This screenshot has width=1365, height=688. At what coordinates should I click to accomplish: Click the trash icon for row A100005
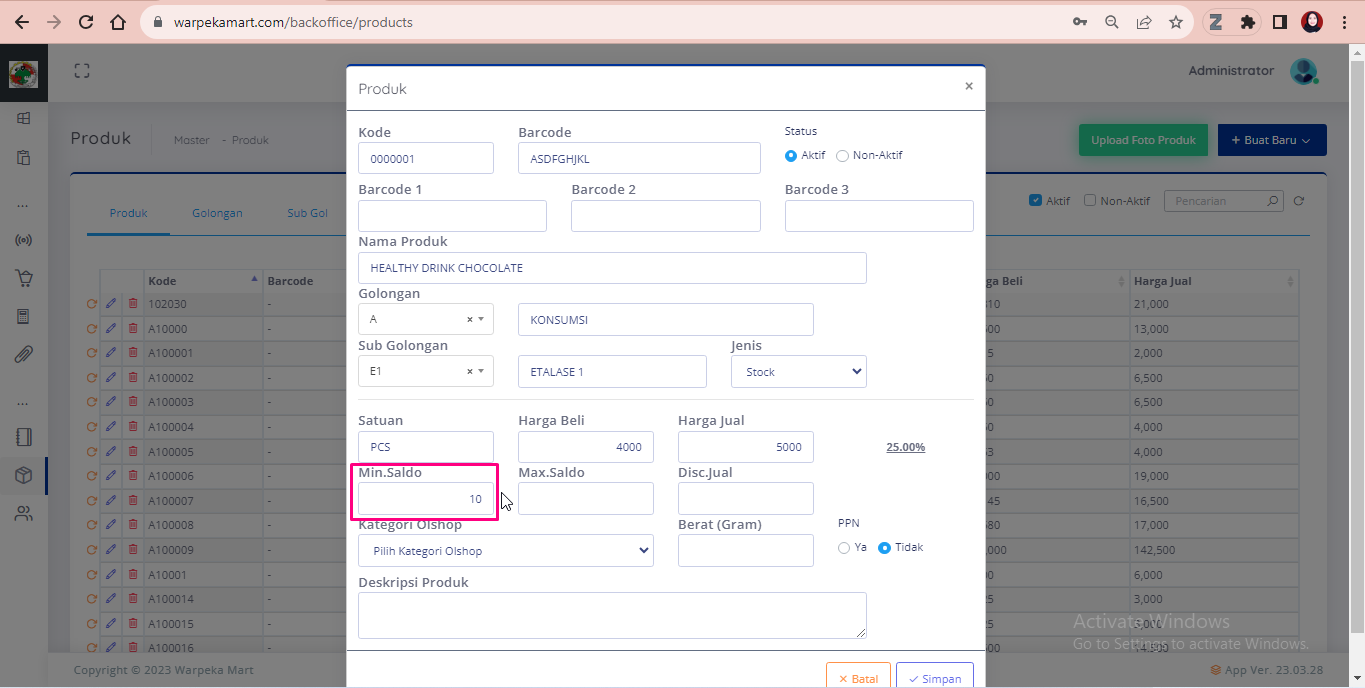(133, 451)
